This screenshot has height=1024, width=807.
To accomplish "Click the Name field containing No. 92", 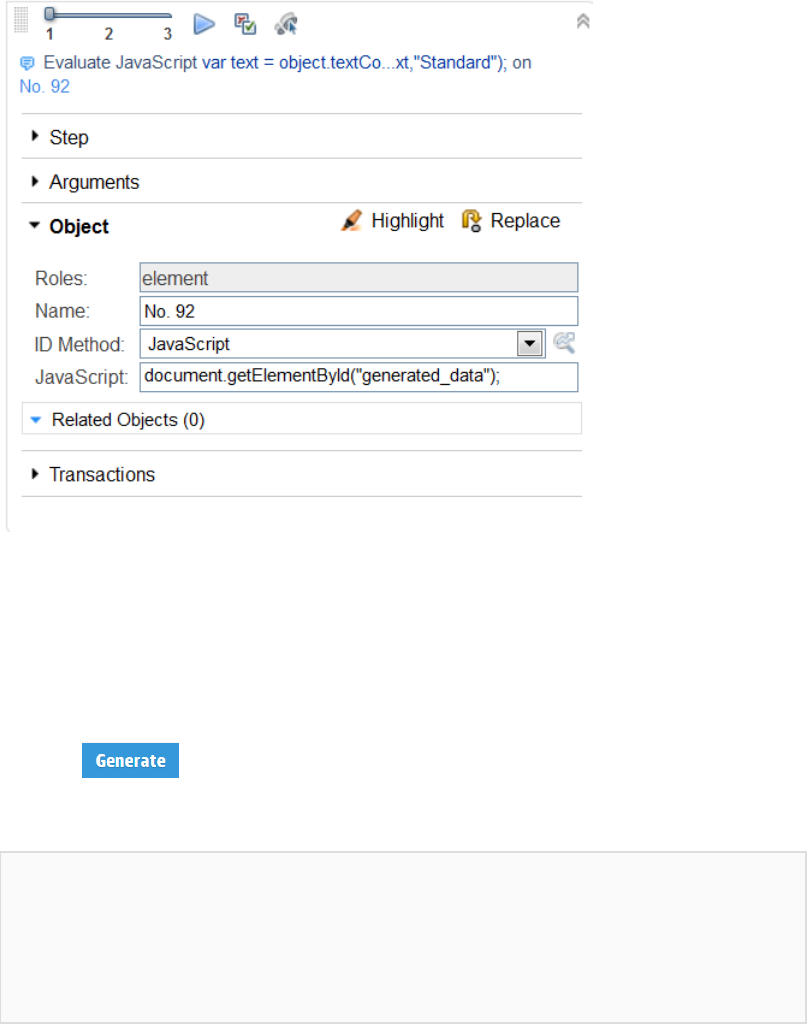I will coord(358,311).
